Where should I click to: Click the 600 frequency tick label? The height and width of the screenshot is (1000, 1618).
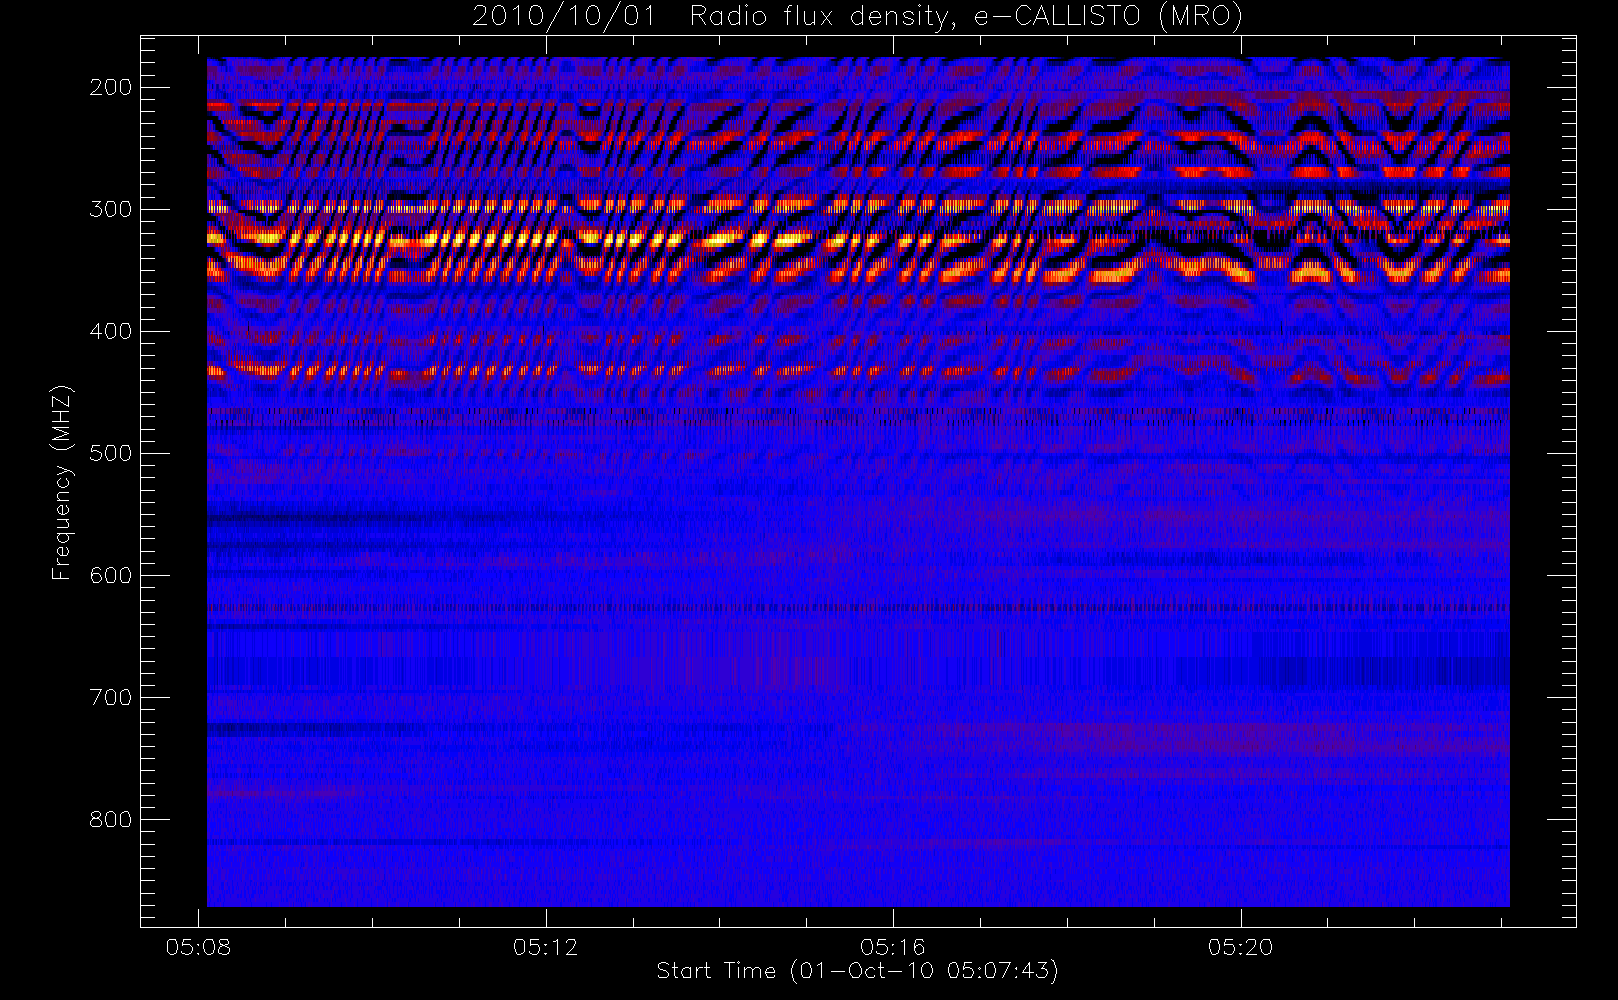pyautogui.click(x=110, y=575)
